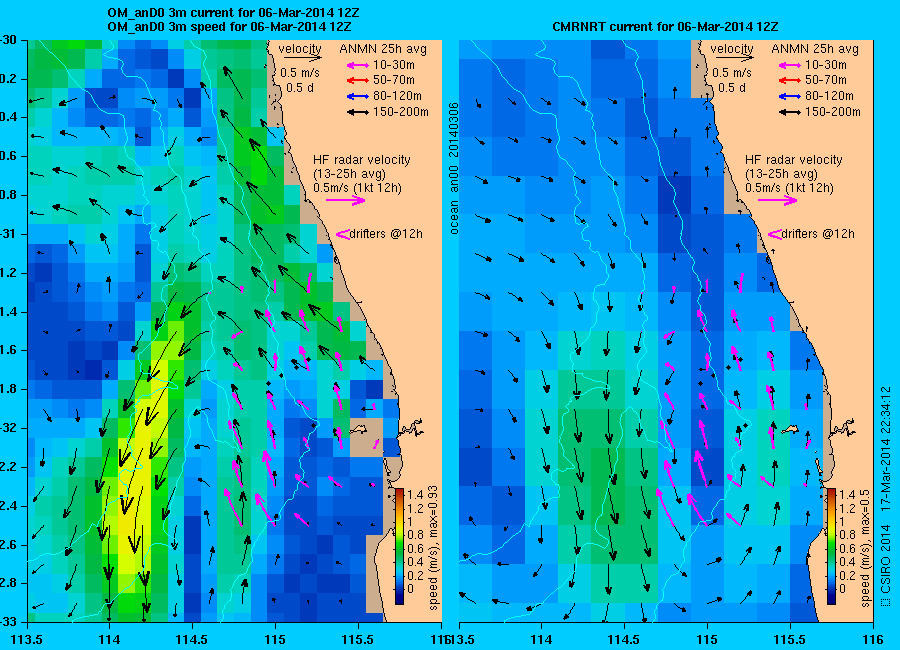The image size is (900, 650).
Task: Click the black 150-200m arrow in right legend
Action: point(790,113)
